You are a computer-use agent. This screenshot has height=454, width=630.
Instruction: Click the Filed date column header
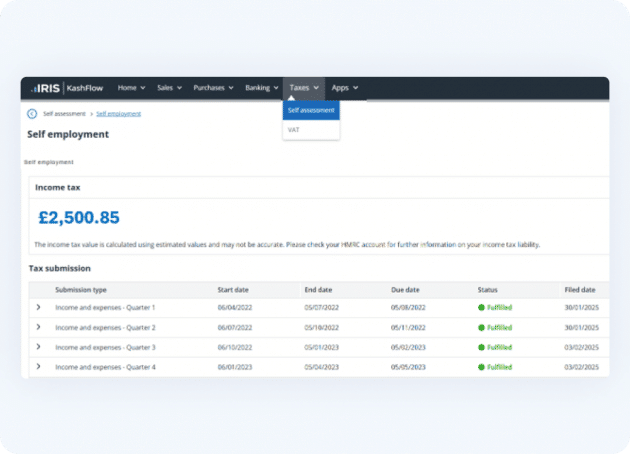tap(580, 290)
